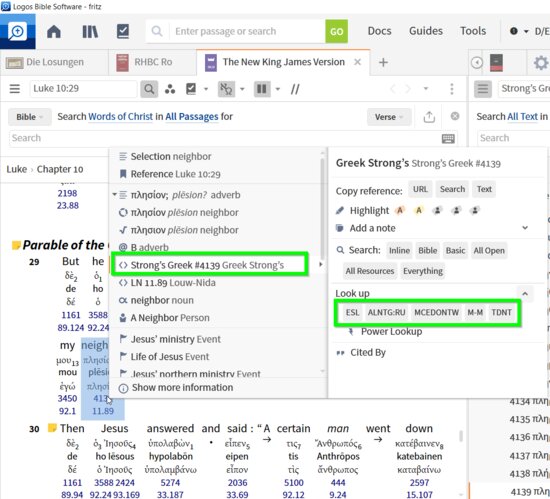Open the Library books icon

[90, 32]
